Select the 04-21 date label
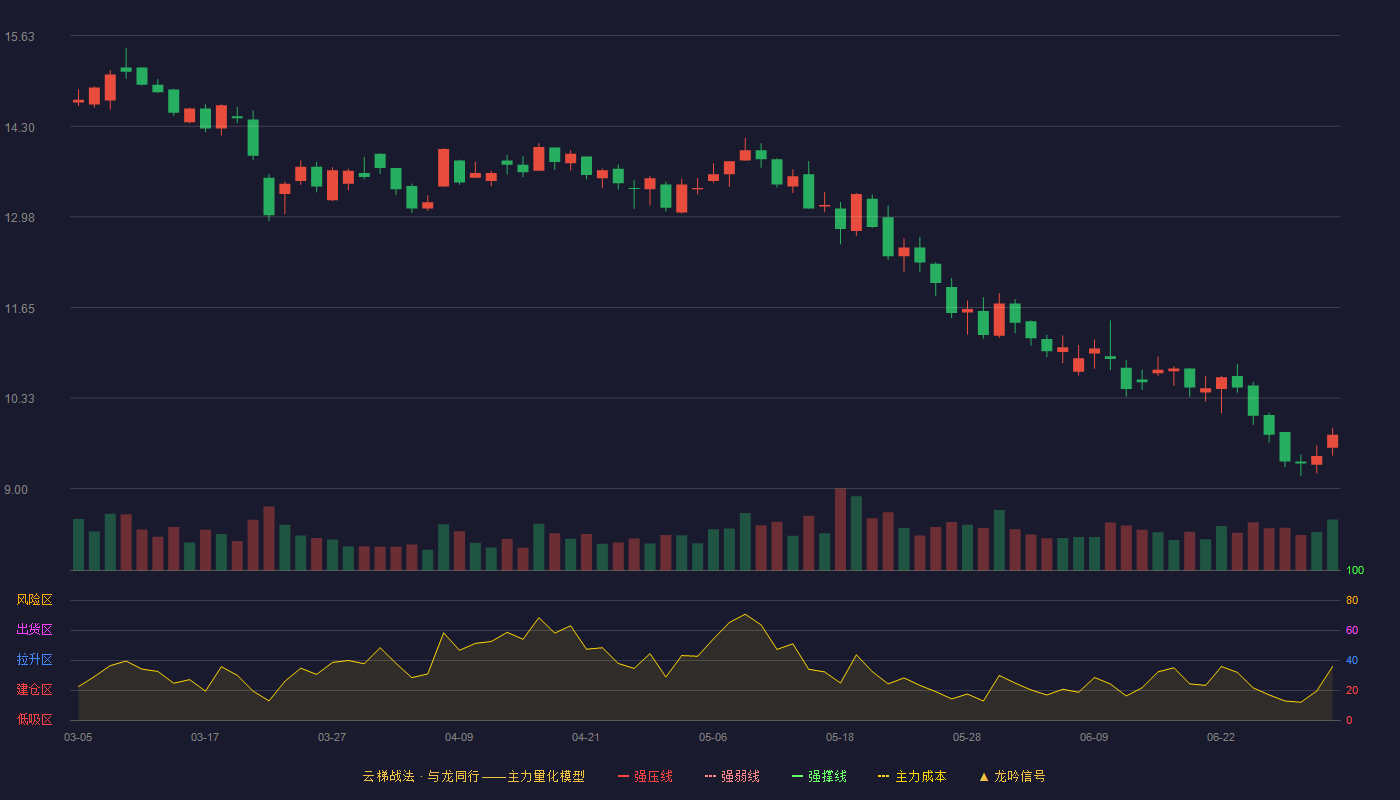Screen dimensions: 1400x800 tap(586, 737)
